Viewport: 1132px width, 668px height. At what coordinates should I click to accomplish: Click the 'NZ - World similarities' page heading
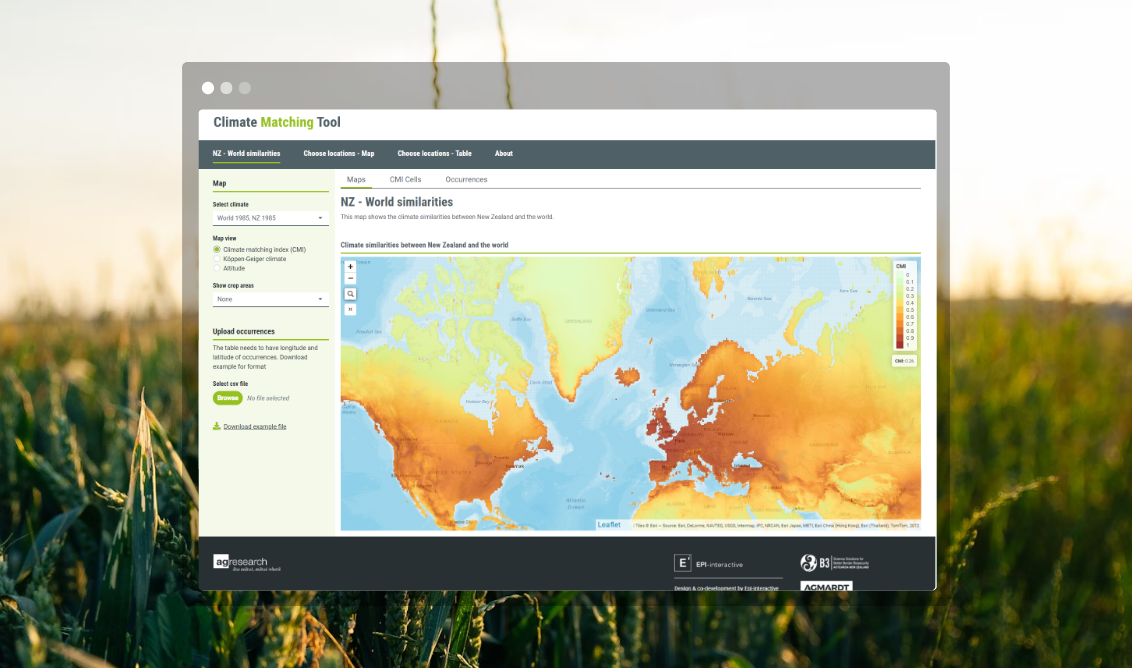tap(397, 202)
